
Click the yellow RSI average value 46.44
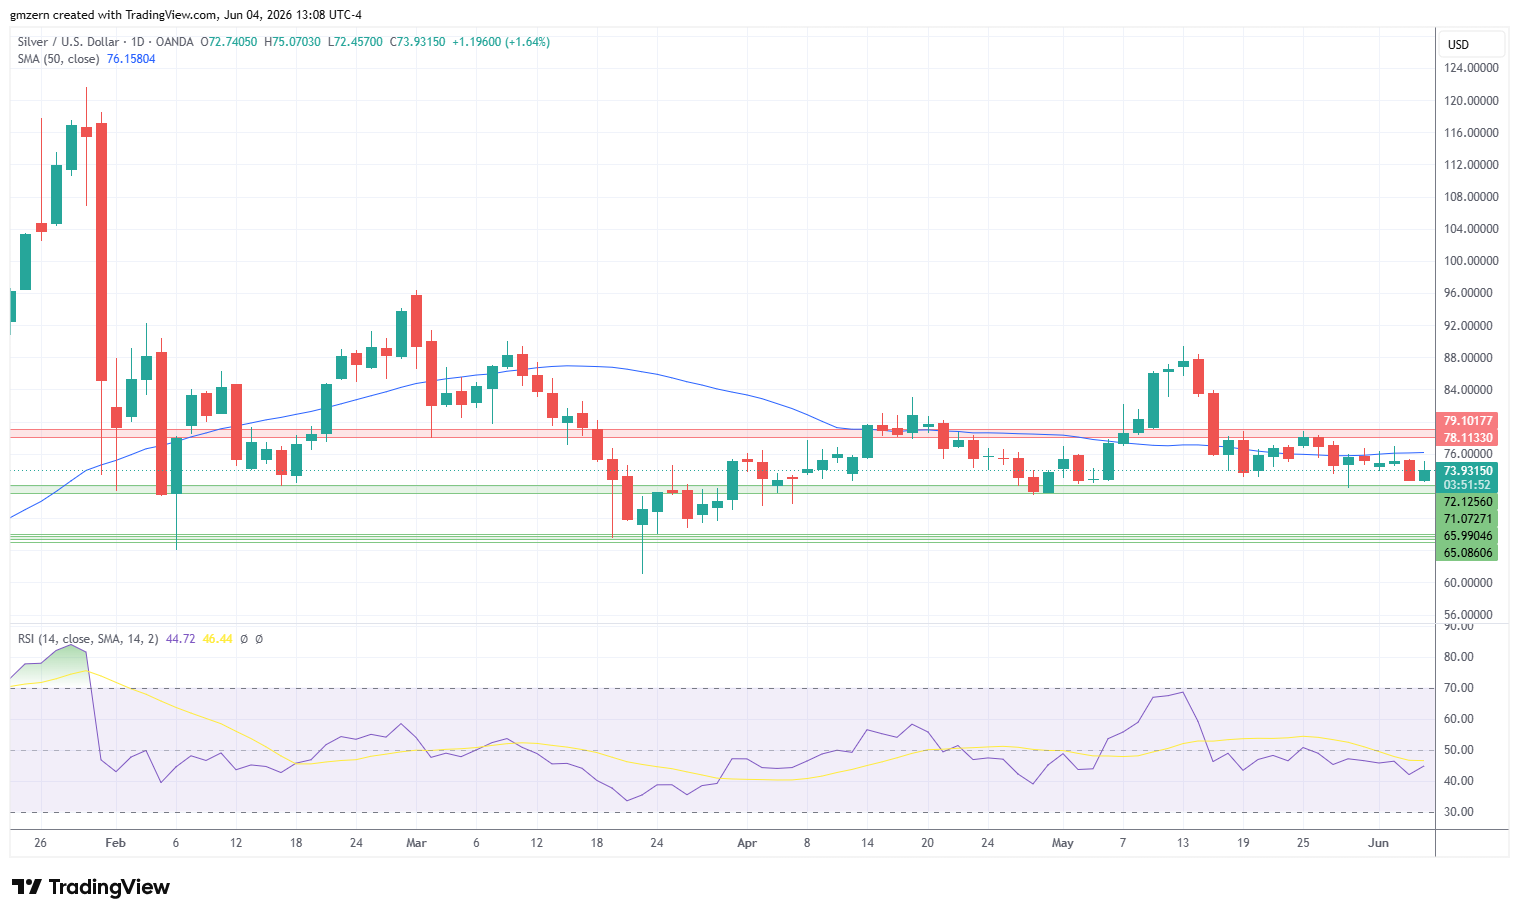click(x=217, y=639)
